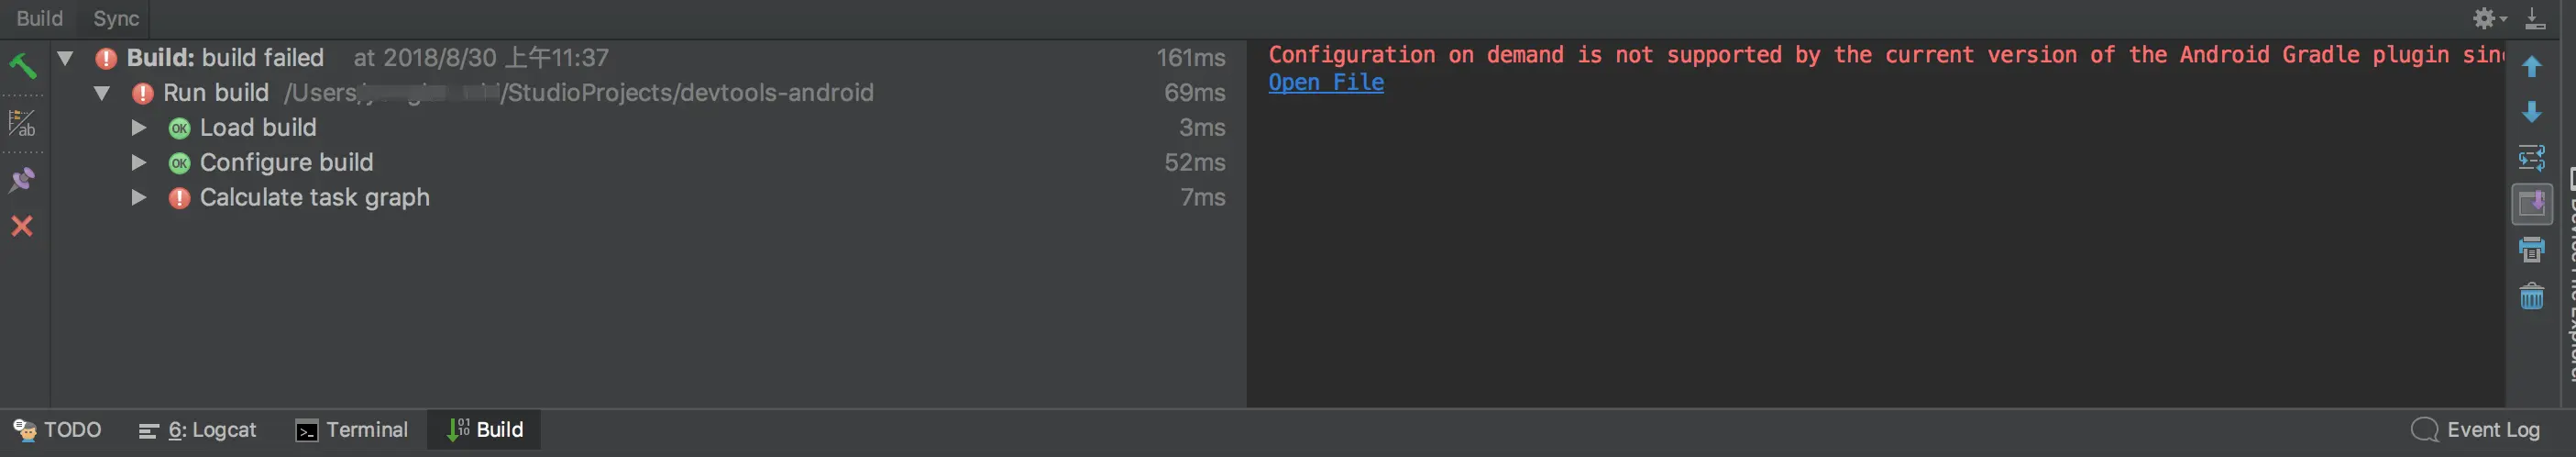Screen dimensions: 2576x457
Task: Collapse the 'Build: build failed' node
Action: click(x=65, y=58)
